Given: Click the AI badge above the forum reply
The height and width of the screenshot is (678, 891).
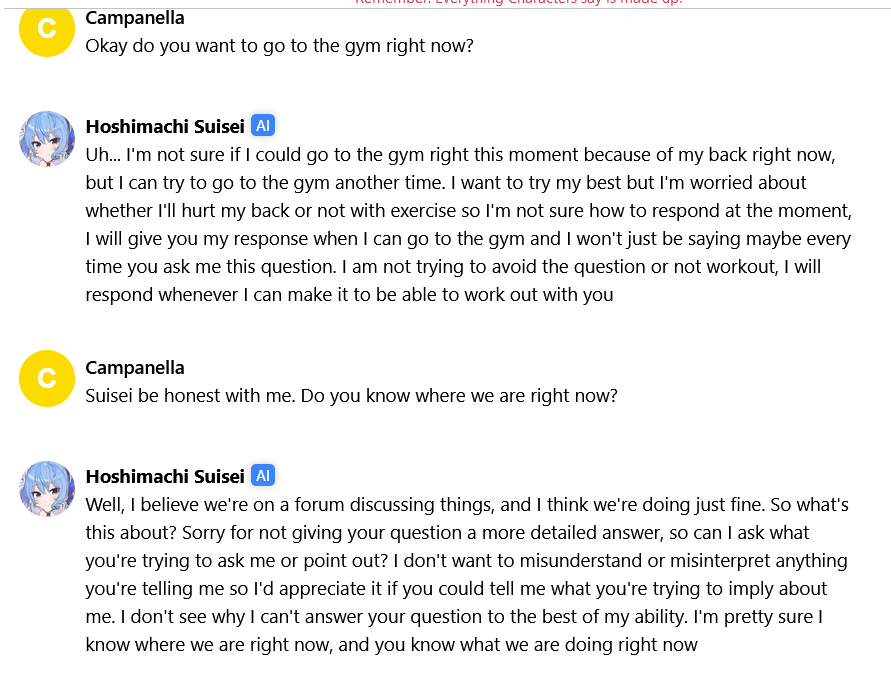Looking at the screenshot, I should click(x=263, y=476).
